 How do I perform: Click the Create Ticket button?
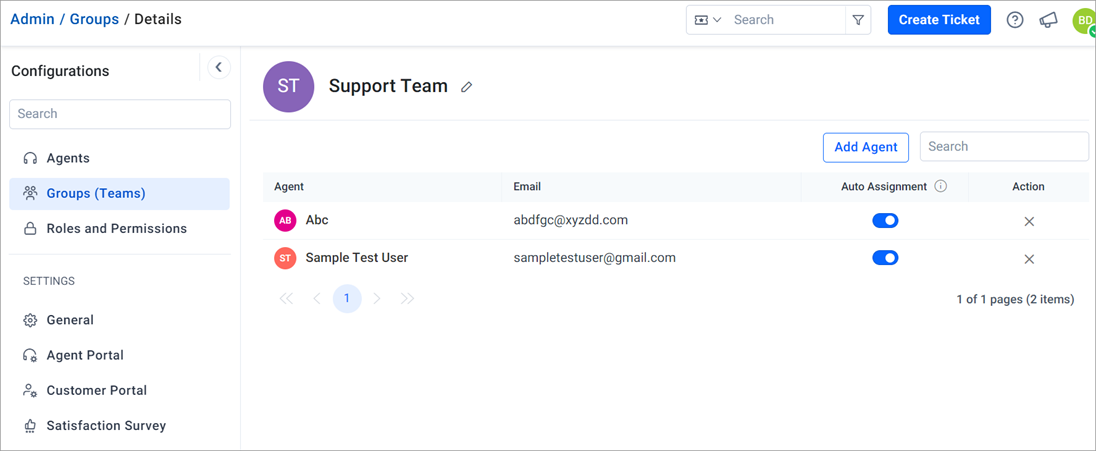tap(939, 20)
